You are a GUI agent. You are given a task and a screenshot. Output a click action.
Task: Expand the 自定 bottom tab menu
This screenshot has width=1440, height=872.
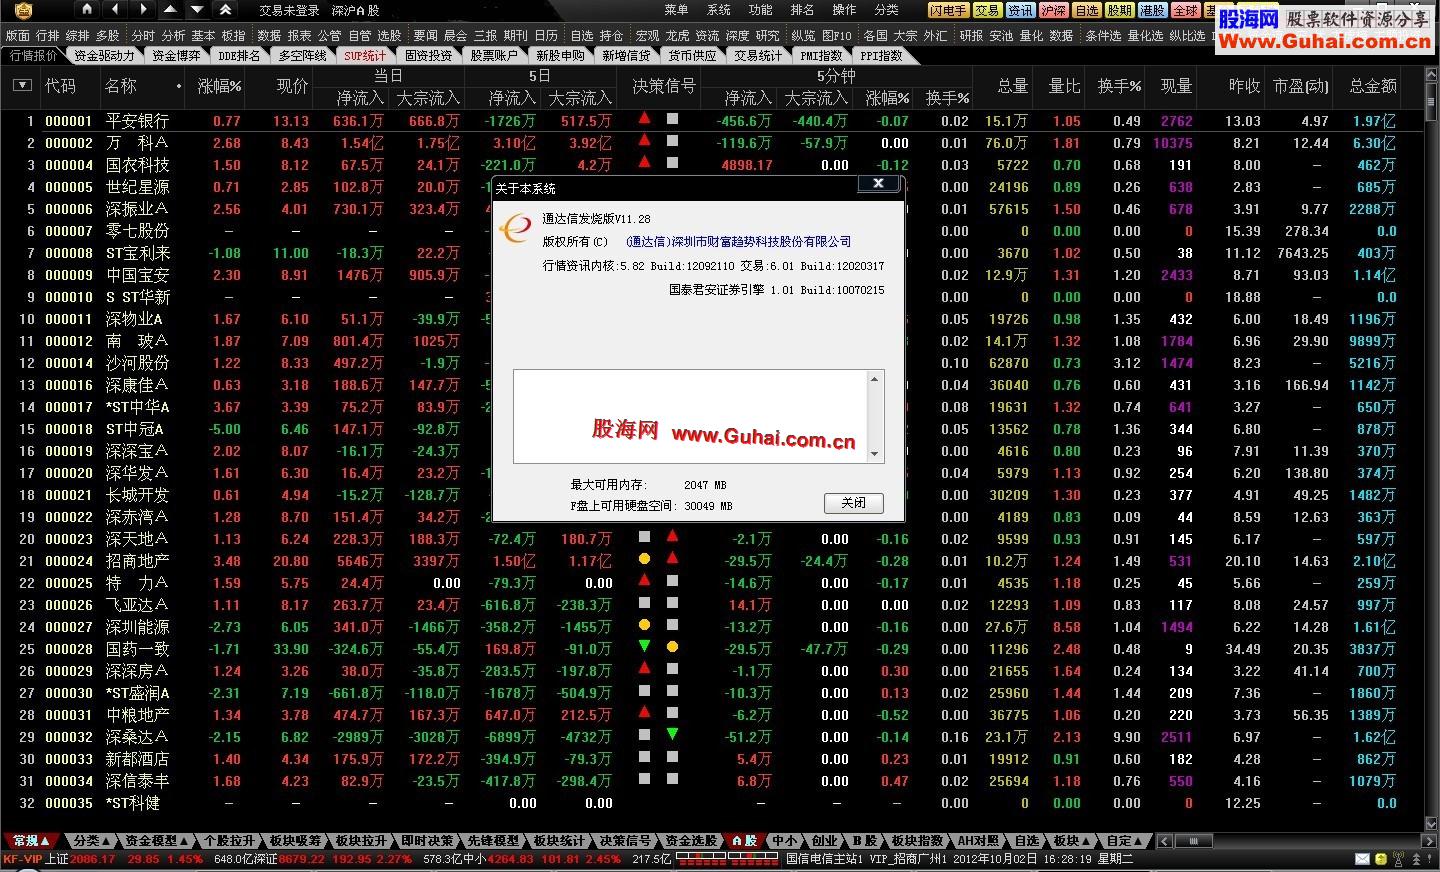coord(1126,841)
